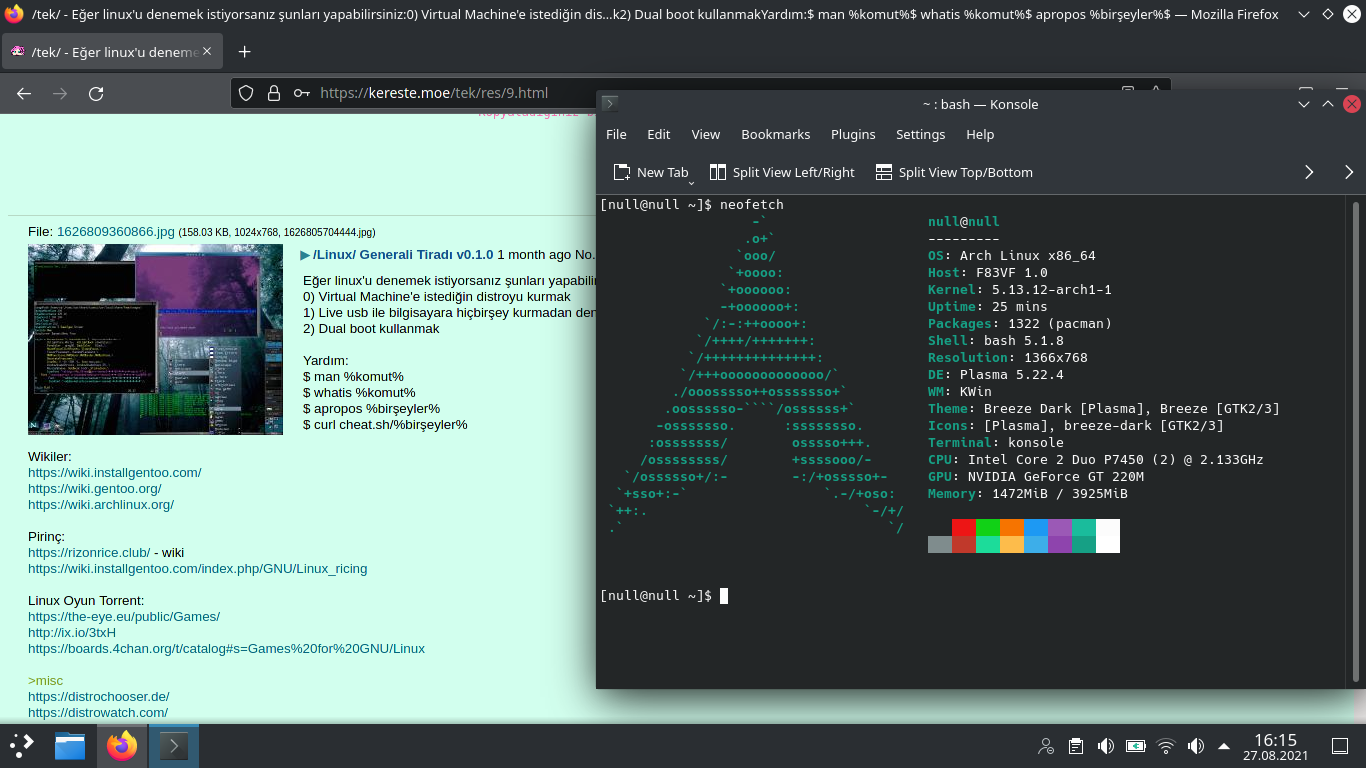This screenshot has height=768, width=1366.
Task: Open the Plugins menu in Konsole
Action: click(853, 134)
